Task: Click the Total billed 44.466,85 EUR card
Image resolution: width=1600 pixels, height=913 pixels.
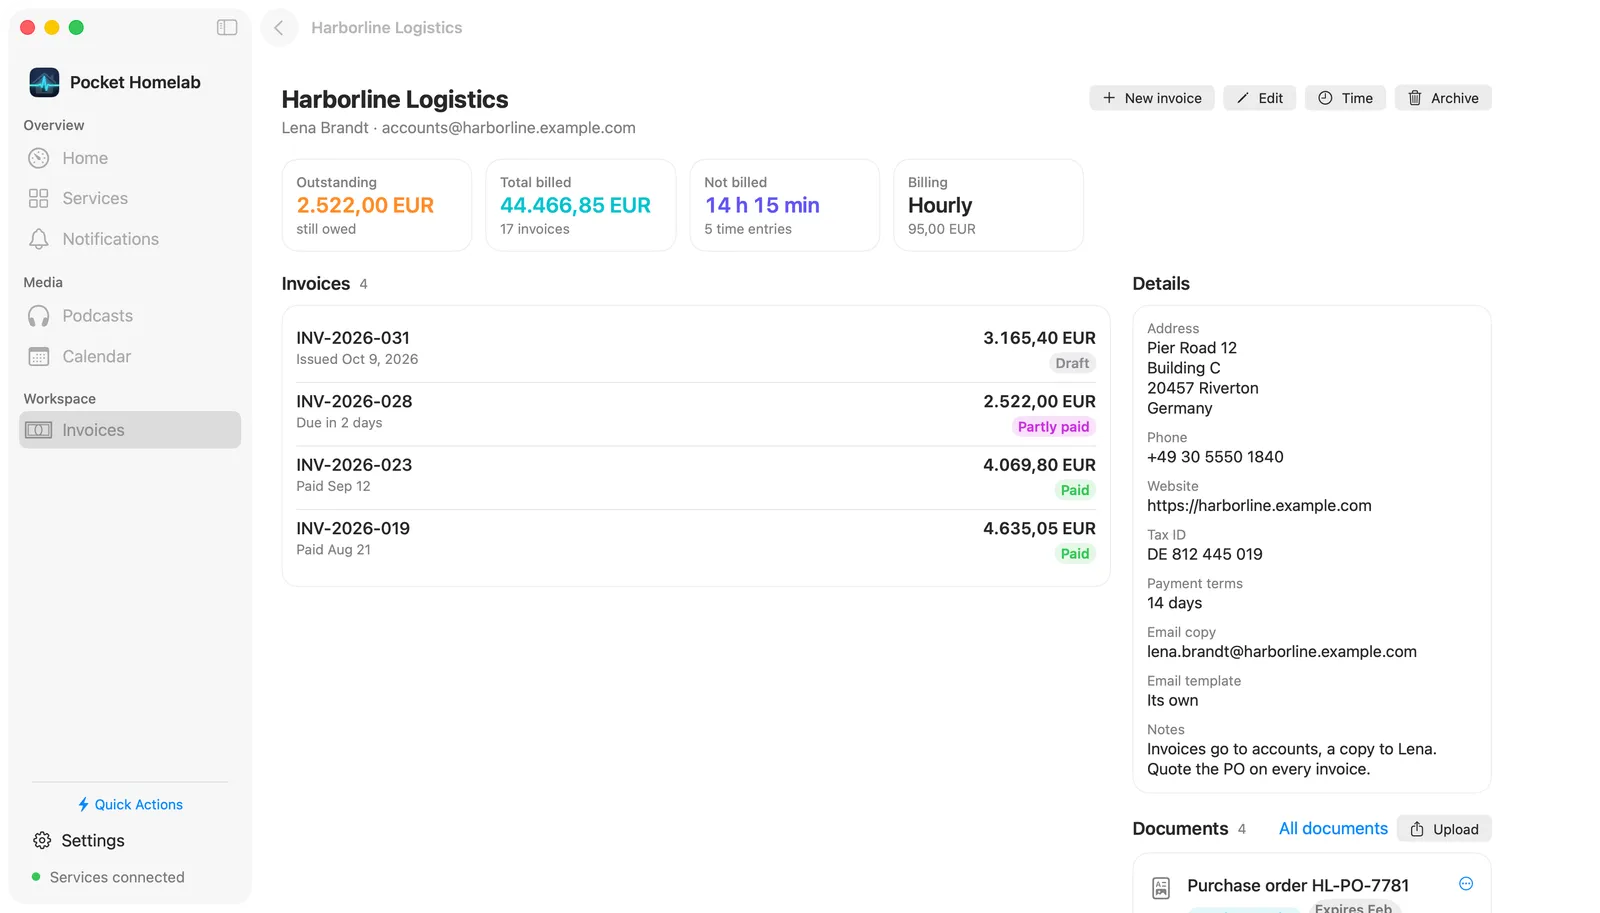Action: tap(581, 205)
